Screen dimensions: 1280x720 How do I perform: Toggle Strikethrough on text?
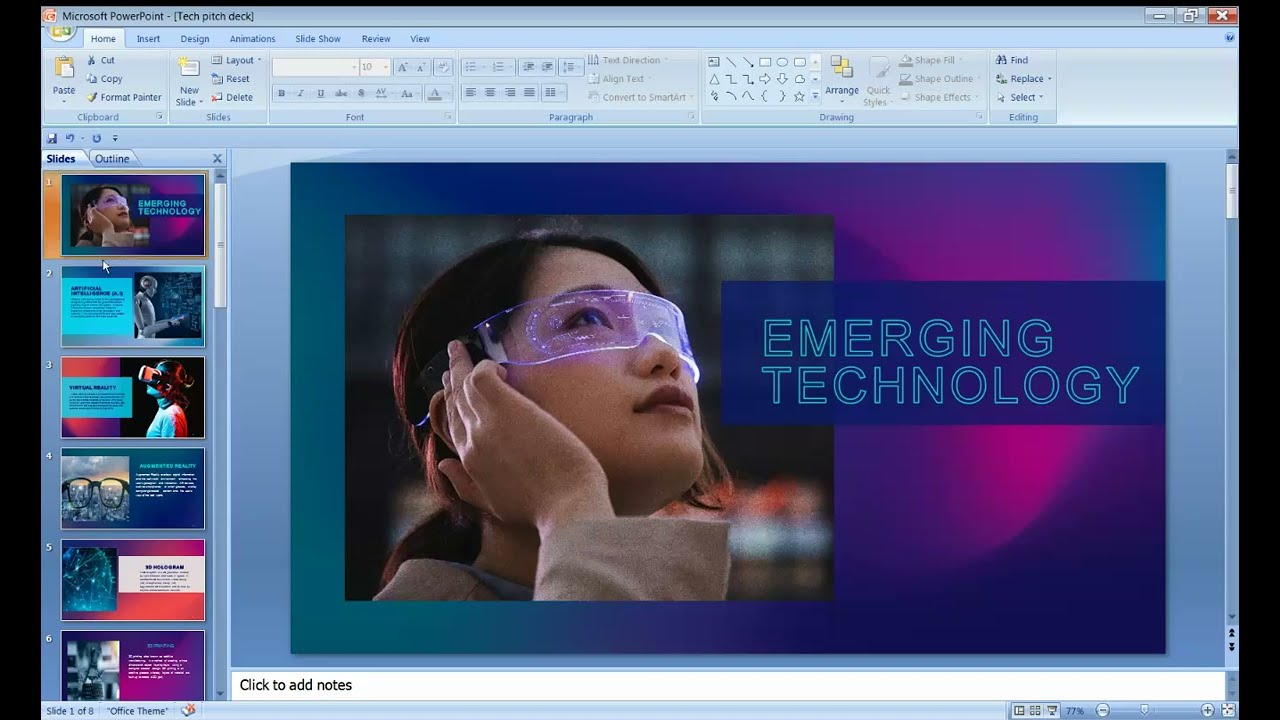click(341, 93)
